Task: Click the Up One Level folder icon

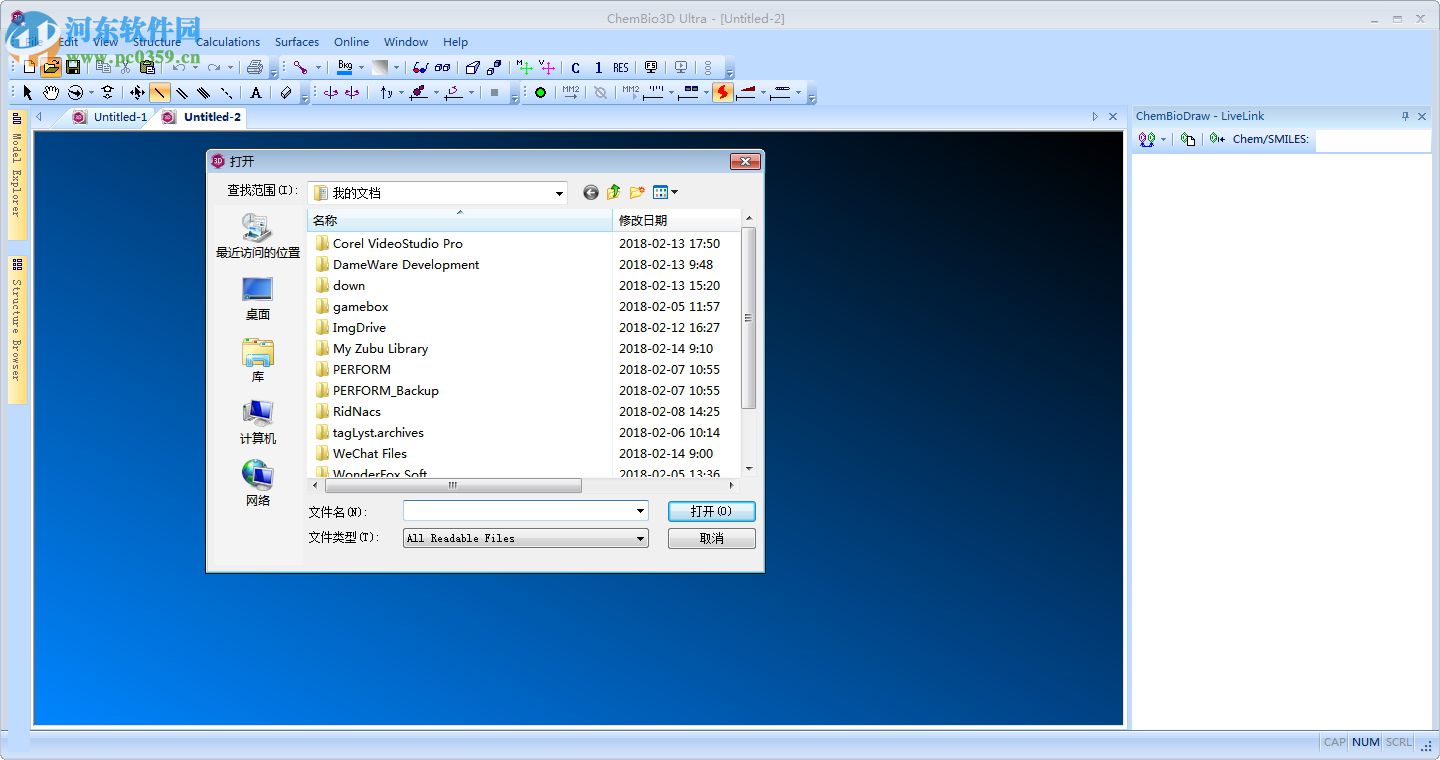Action: (x=614, y=192)
